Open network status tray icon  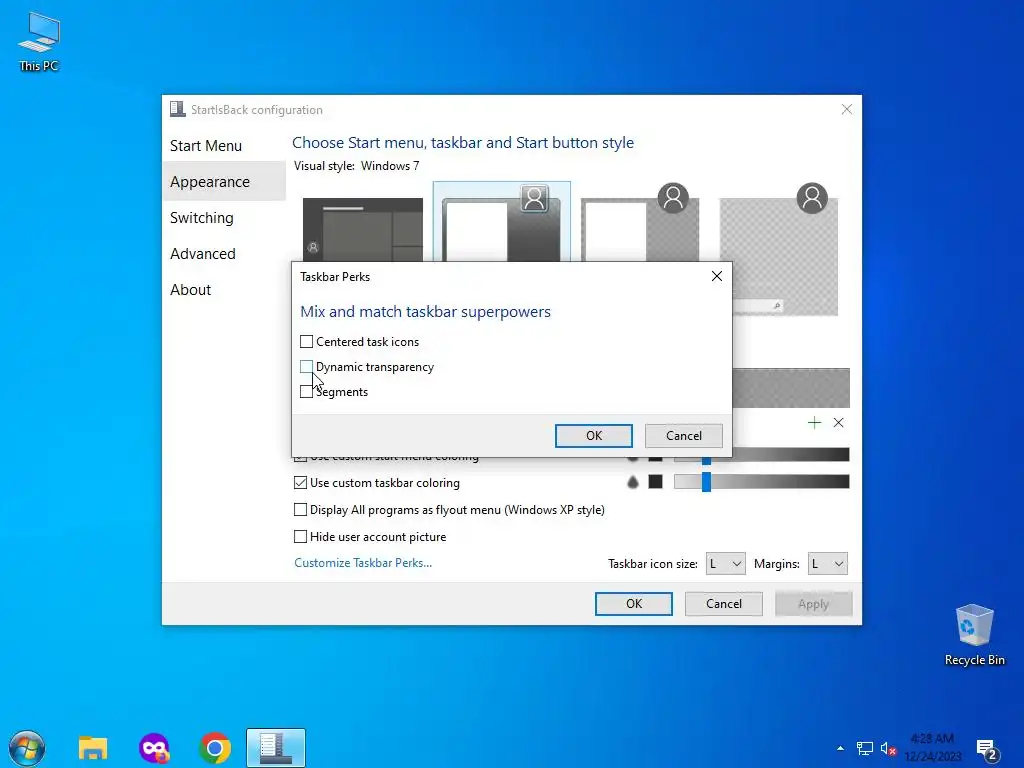click(865, 748)
